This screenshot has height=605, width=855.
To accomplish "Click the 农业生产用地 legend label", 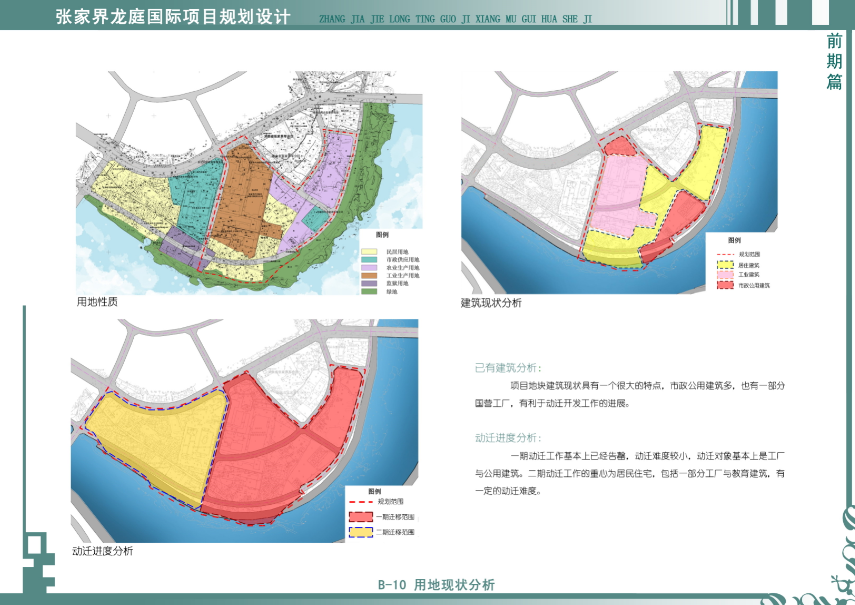I will (x=403, y=268).
